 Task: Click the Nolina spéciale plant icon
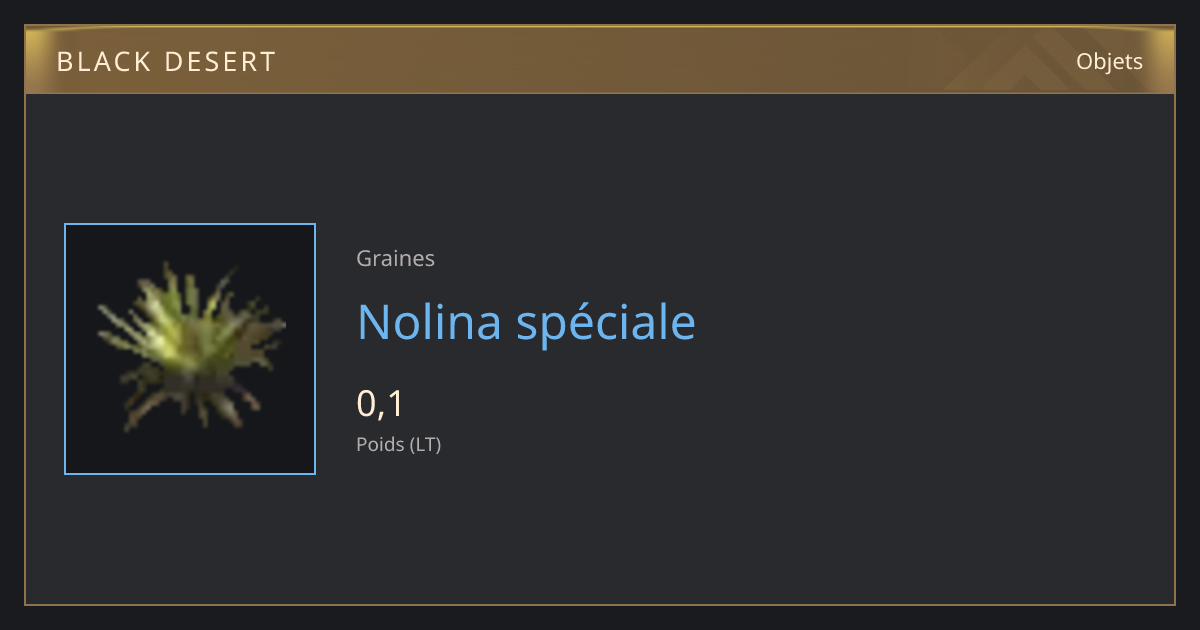tap(191, 348)
